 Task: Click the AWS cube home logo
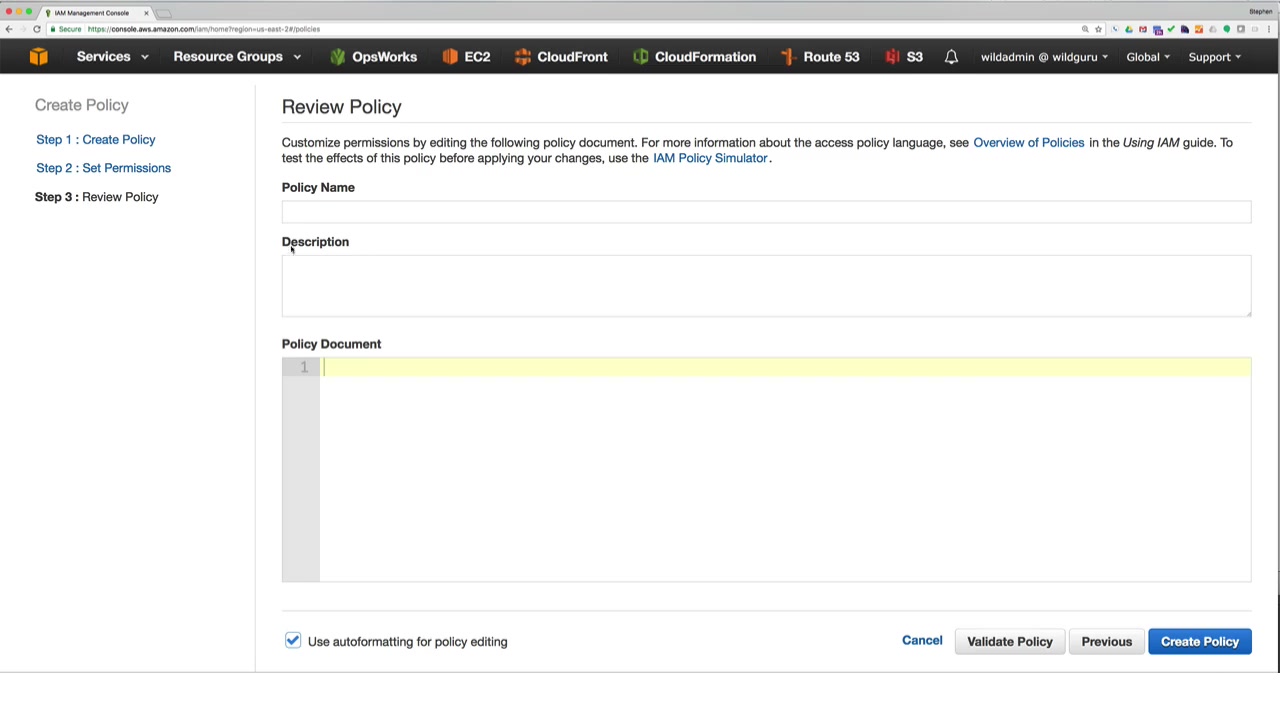pyautogui.click(x=38, y=57)
